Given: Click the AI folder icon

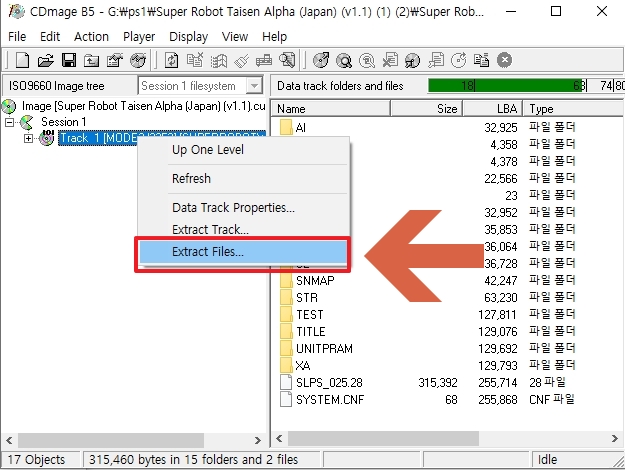Looking at the screenshot, I should 286,128.
